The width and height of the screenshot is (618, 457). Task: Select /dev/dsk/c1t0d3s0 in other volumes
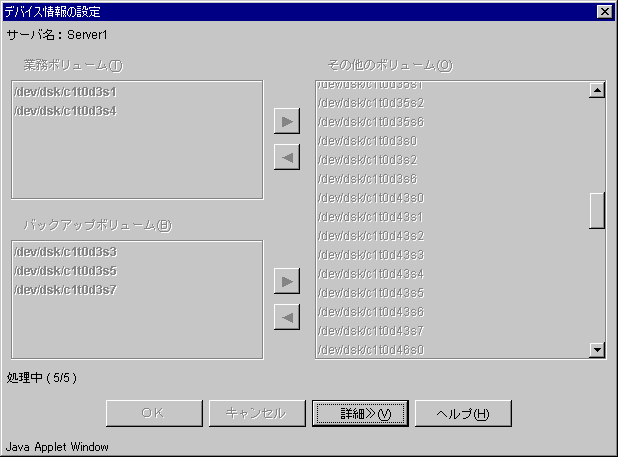pyautogui.click(x=367, y=141)
